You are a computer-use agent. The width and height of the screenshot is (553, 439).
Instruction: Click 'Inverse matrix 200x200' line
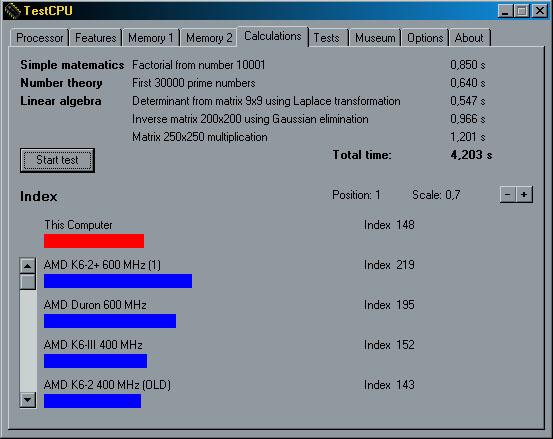click(250, 119)
